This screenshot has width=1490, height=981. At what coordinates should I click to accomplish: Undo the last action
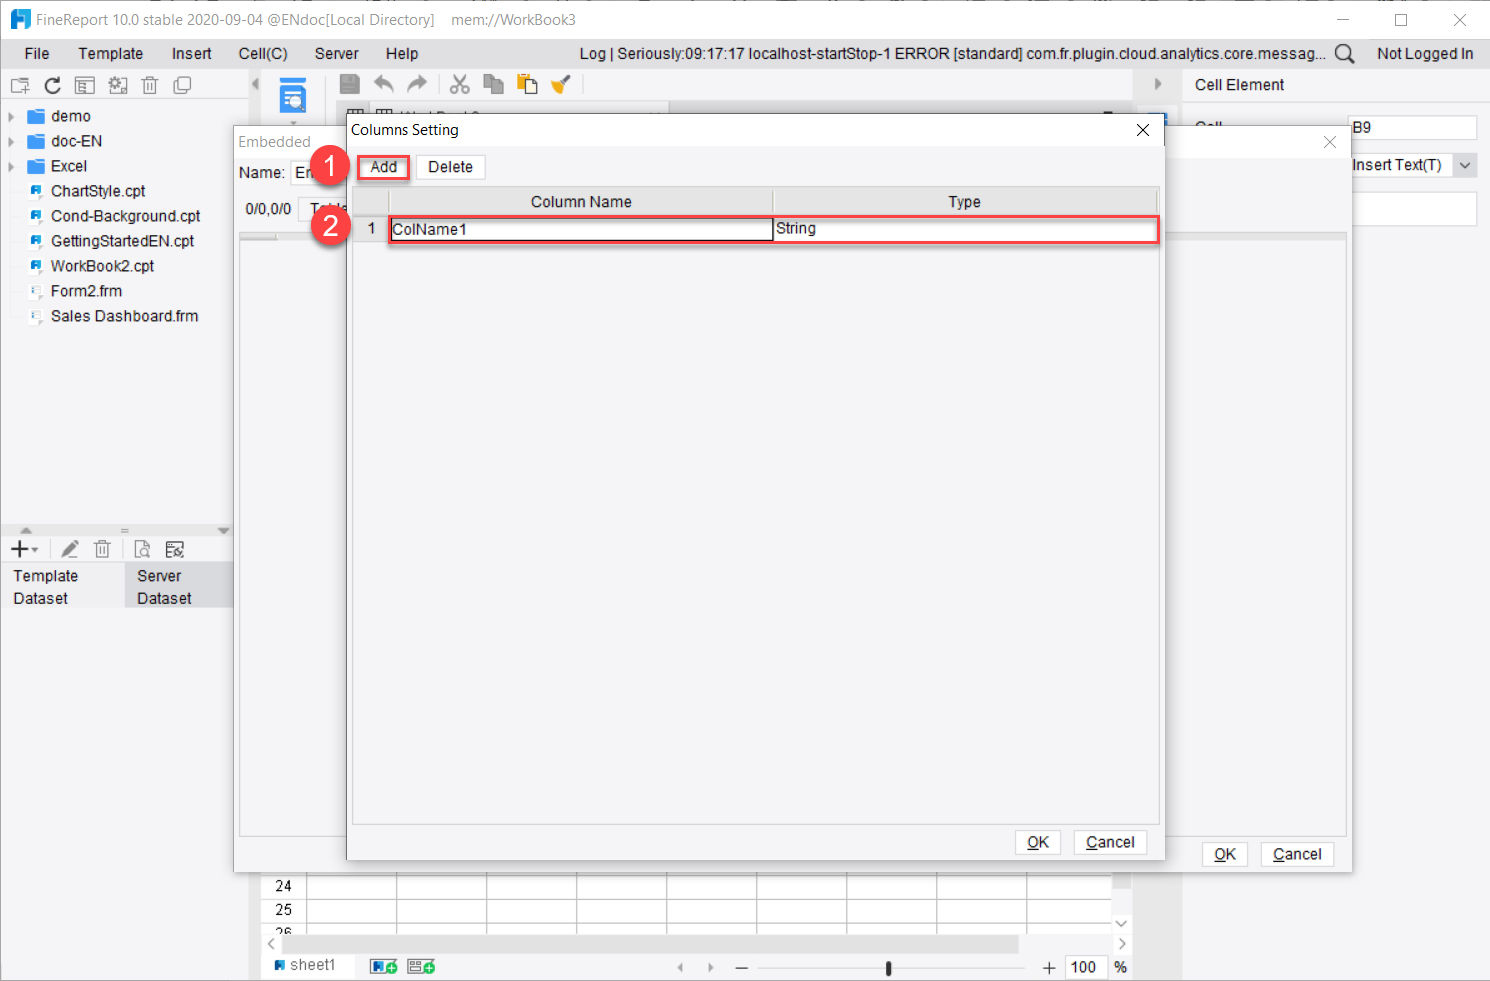point(384,84)
